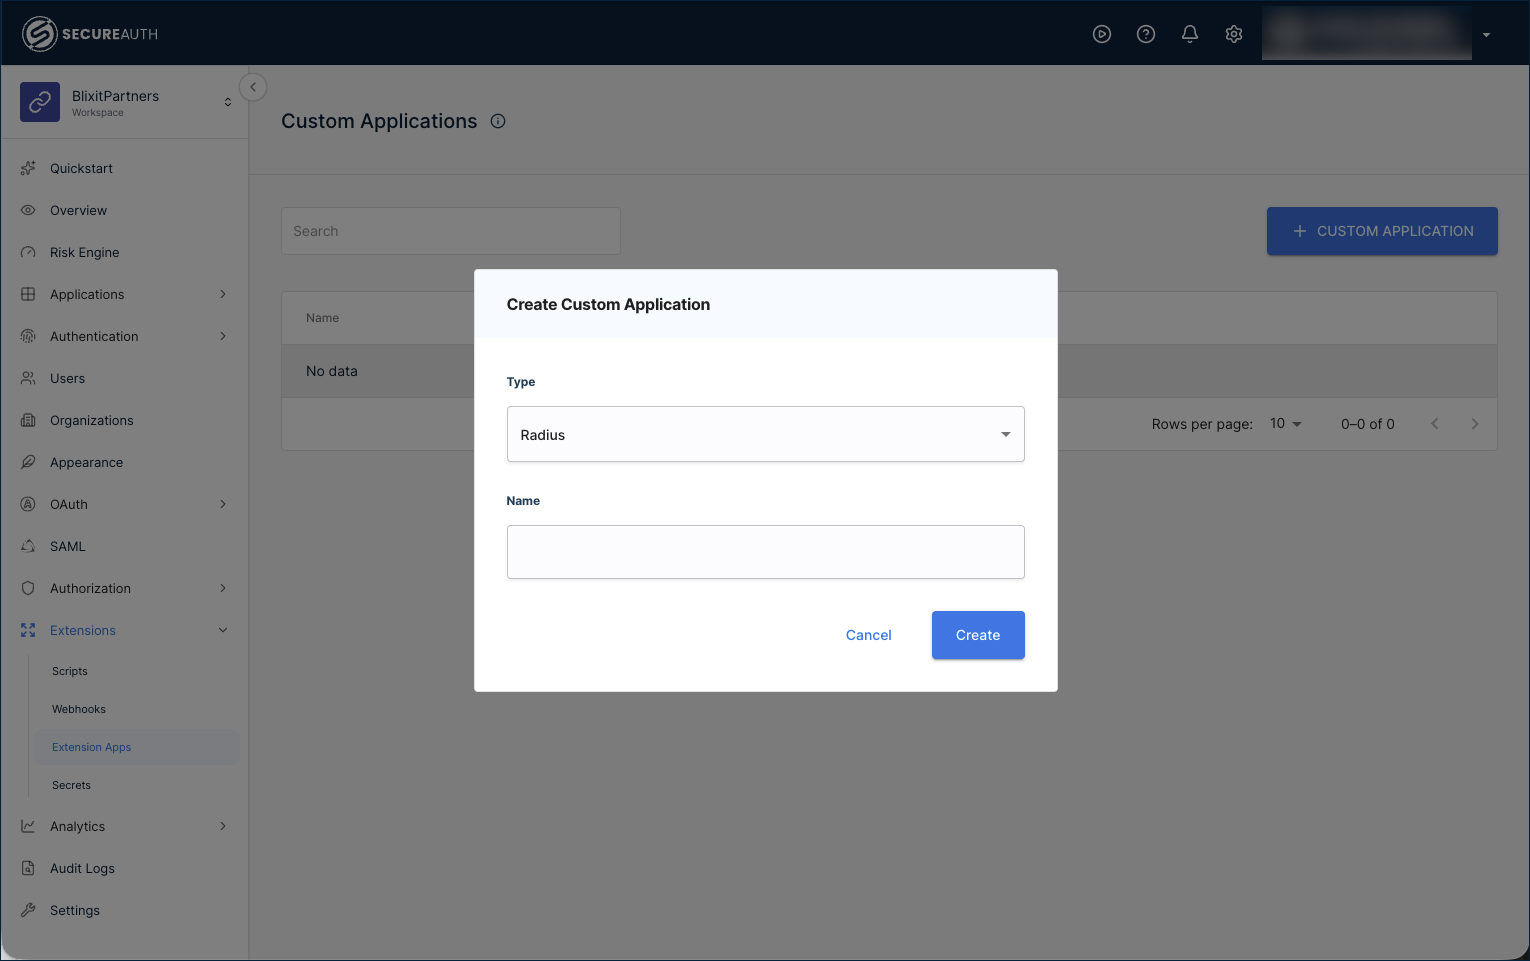This screenshot has width=1530, height=961.
Task: Click the SAML icon in sidebar
Action: click(x=28, y=546)
